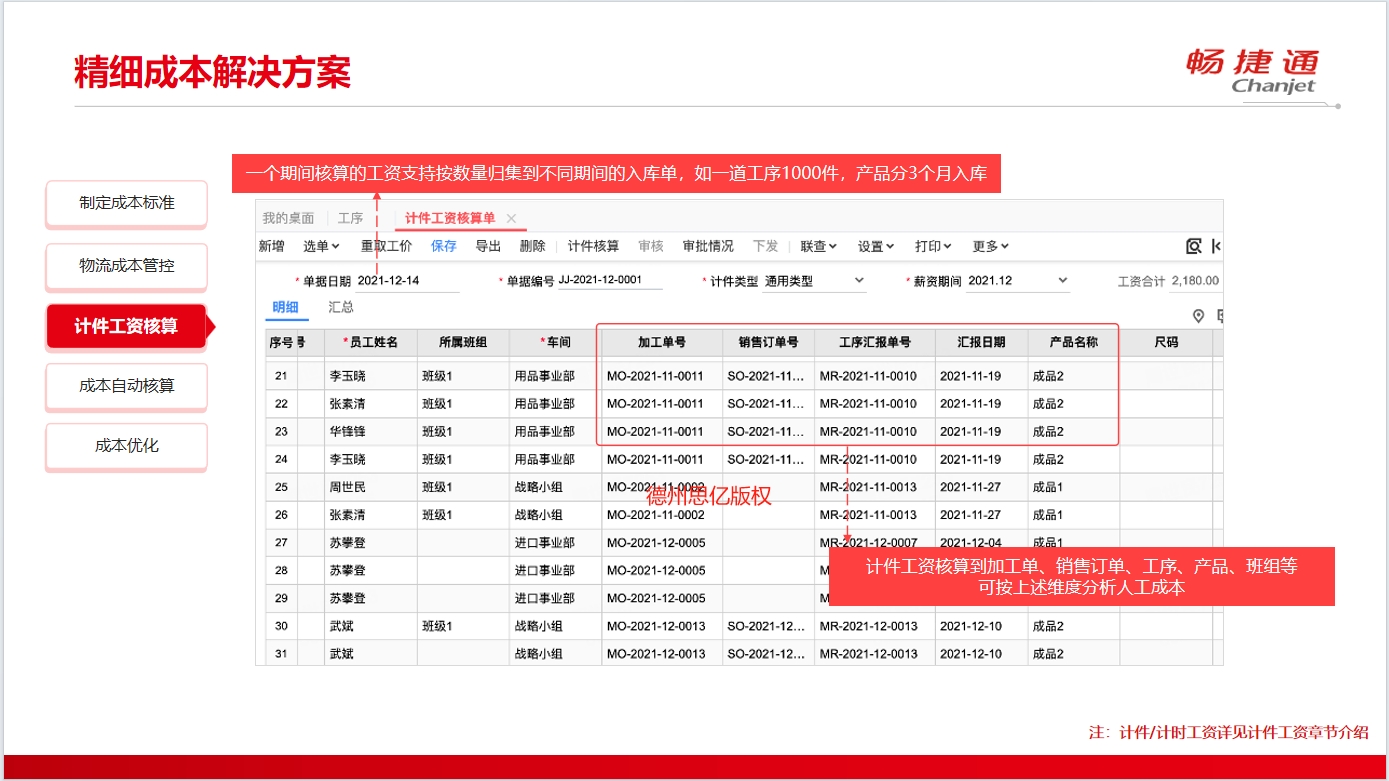Click the 汇报日期 column header
The width and height of the screenshot is (1389, 781).
pos(981,343)
